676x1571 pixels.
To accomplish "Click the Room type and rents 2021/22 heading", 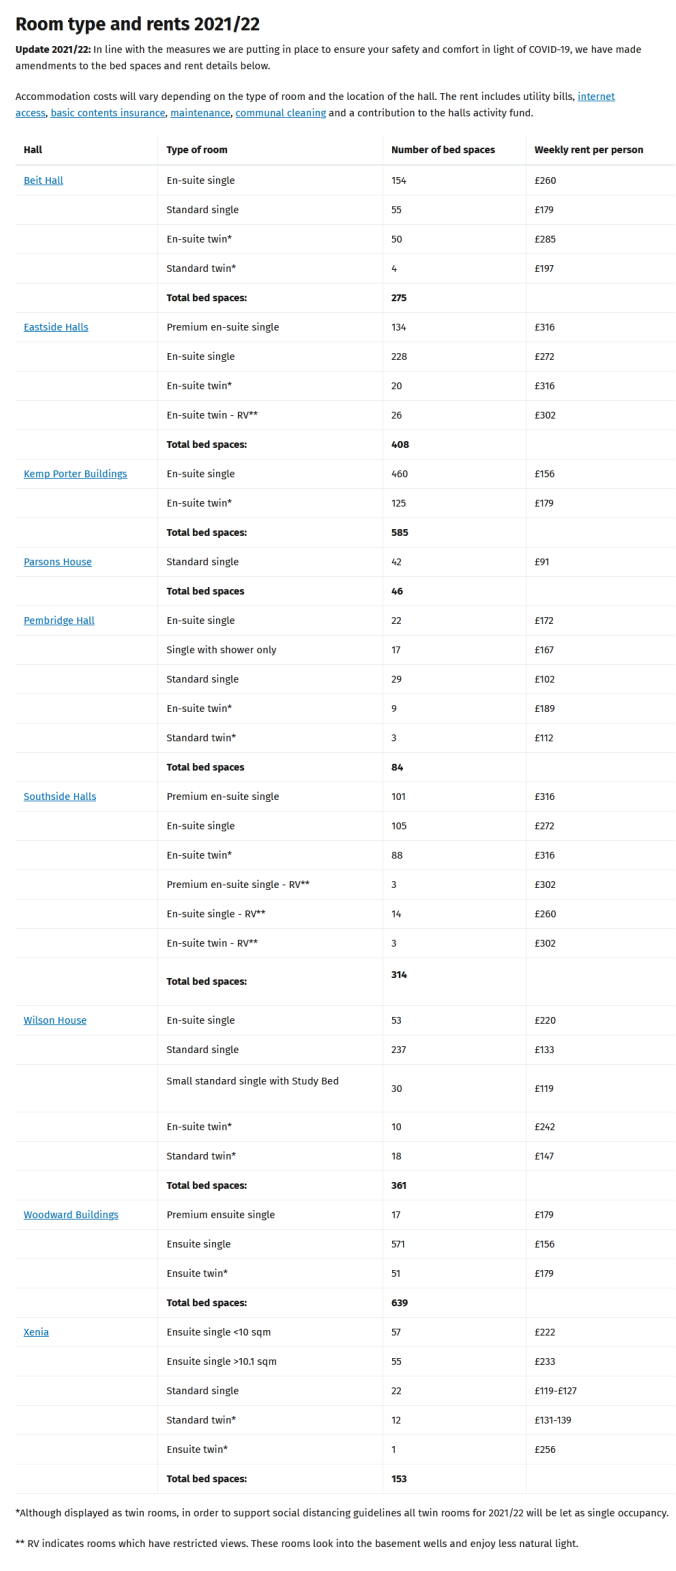I will pyautogui.click(x=138, y=24).
